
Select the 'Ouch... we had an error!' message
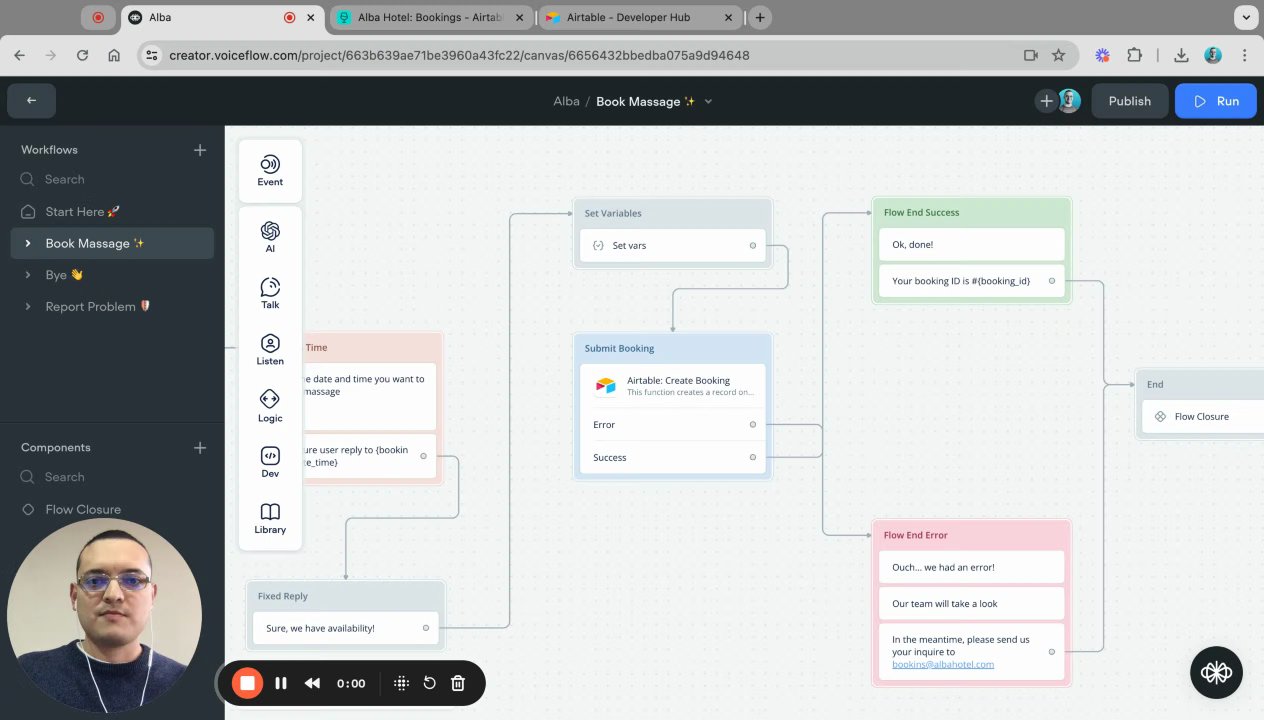[x=972, y=567]
